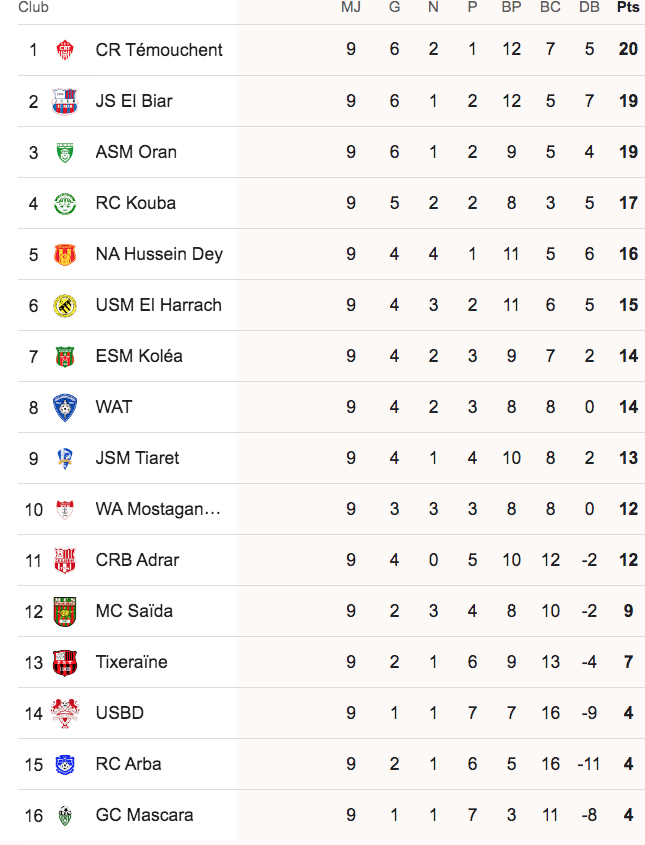Screen dimensions: 645x845
Task: Click the USBD red lions emblem
Action: tap(65, 713)
